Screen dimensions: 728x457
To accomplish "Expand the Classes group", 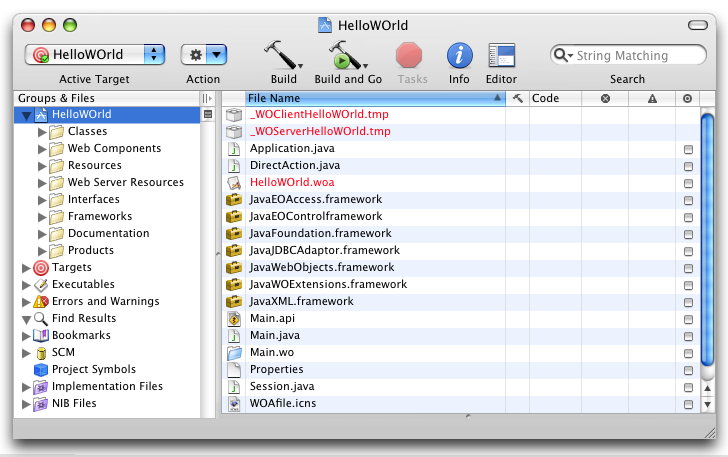I will [42, 132].
